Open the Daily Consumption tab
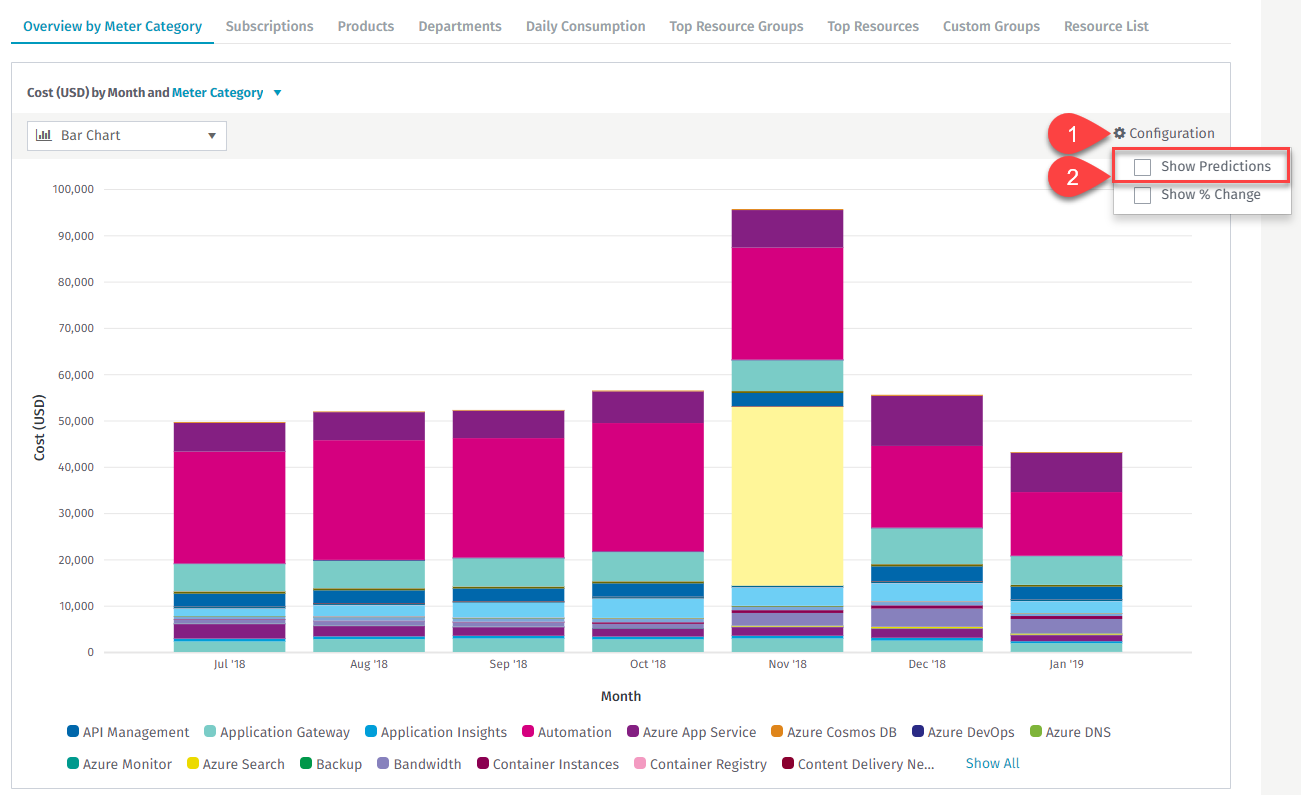 coord(585,26)
